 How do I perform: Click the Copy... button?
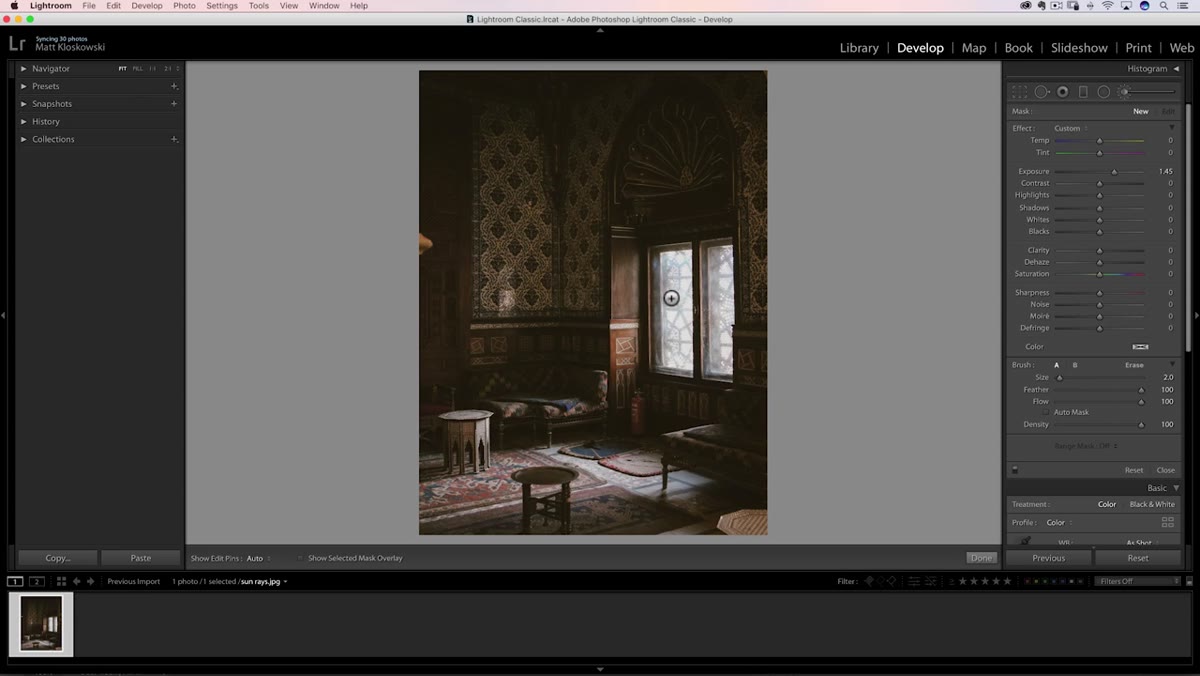click(58, 558)
